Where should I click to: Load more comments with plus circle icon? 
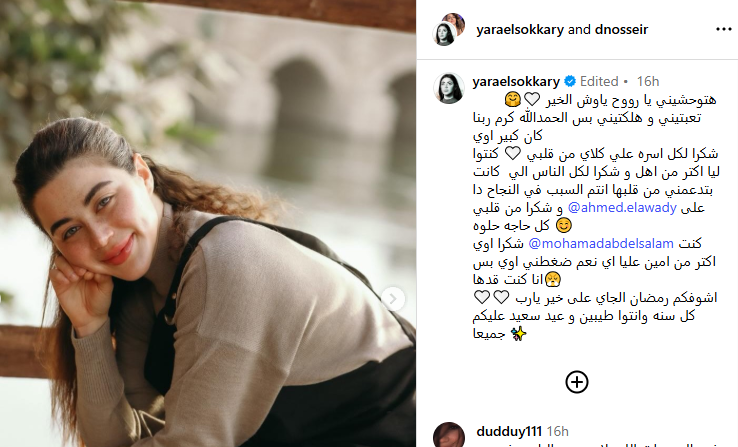(x=577, y=382)
